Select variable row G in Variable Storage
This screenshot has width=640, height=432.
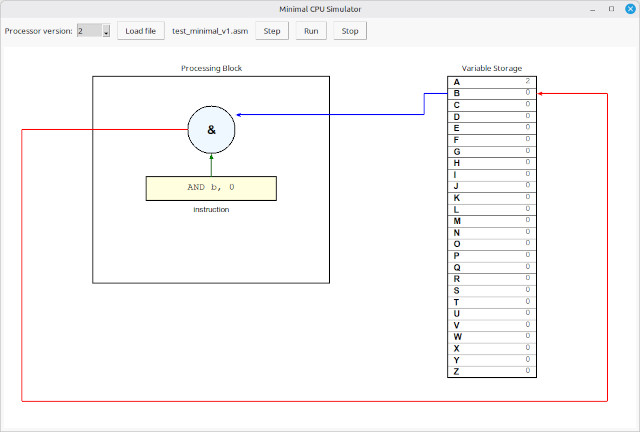492,151
